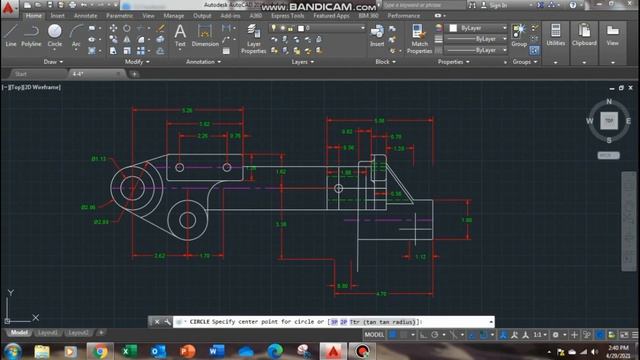Select the Text annotation tool
This screenshot has height=360, width=640.
coord(180,35)
